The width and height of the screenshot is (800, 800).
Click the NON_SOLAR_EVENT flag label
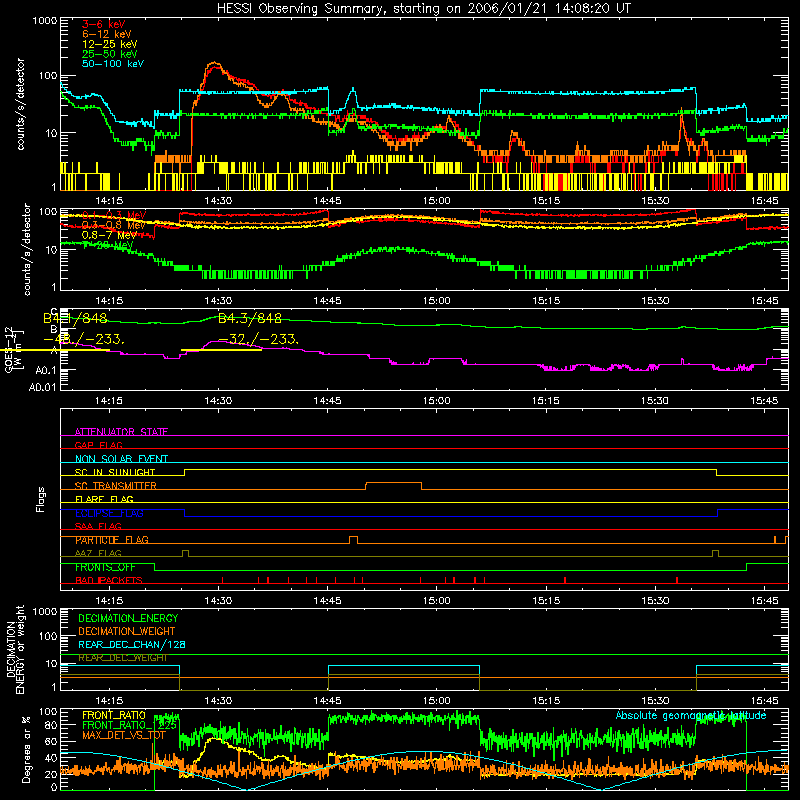coord(121,459)
